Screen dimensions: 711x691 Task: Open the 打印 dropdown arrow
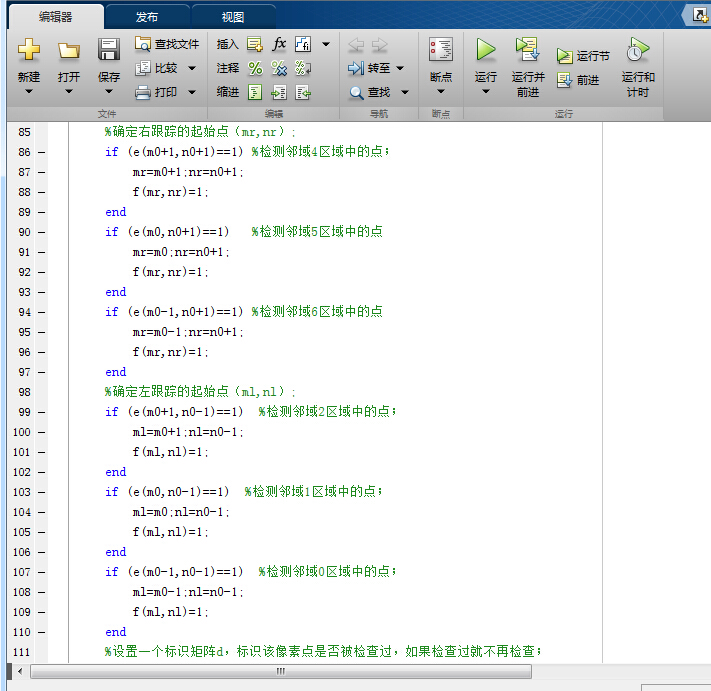pyautogui.click(x=192, y=92)
